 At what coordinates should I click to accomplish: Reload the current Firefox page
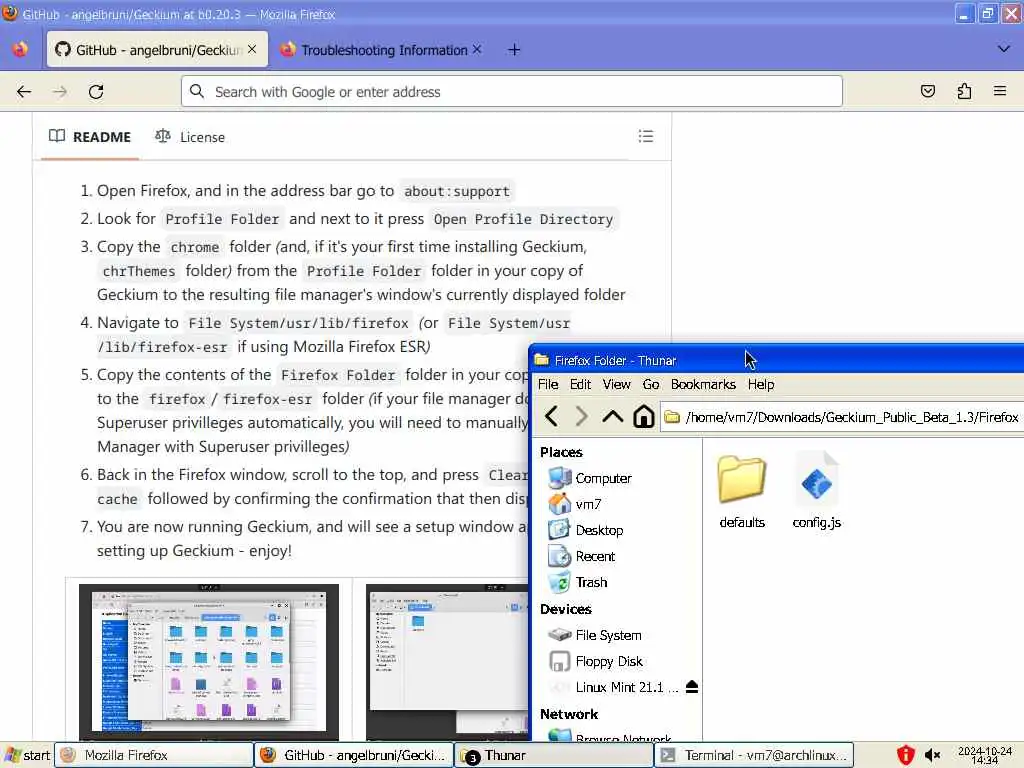coord(96,91)
